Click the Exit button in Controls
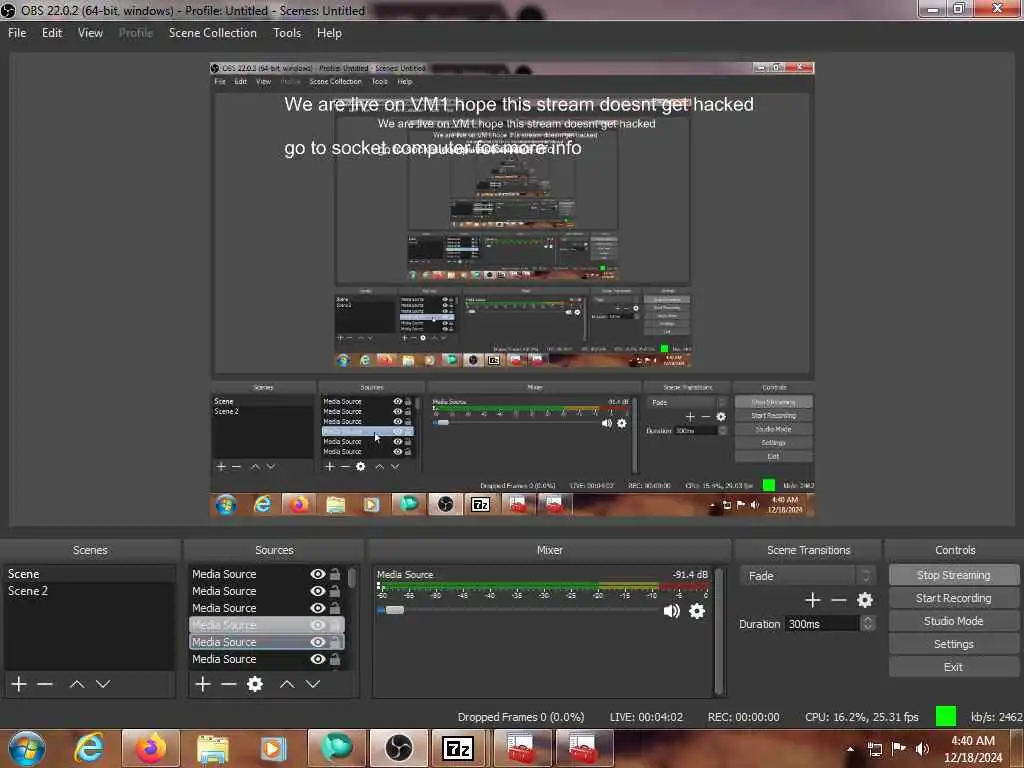 953,667
